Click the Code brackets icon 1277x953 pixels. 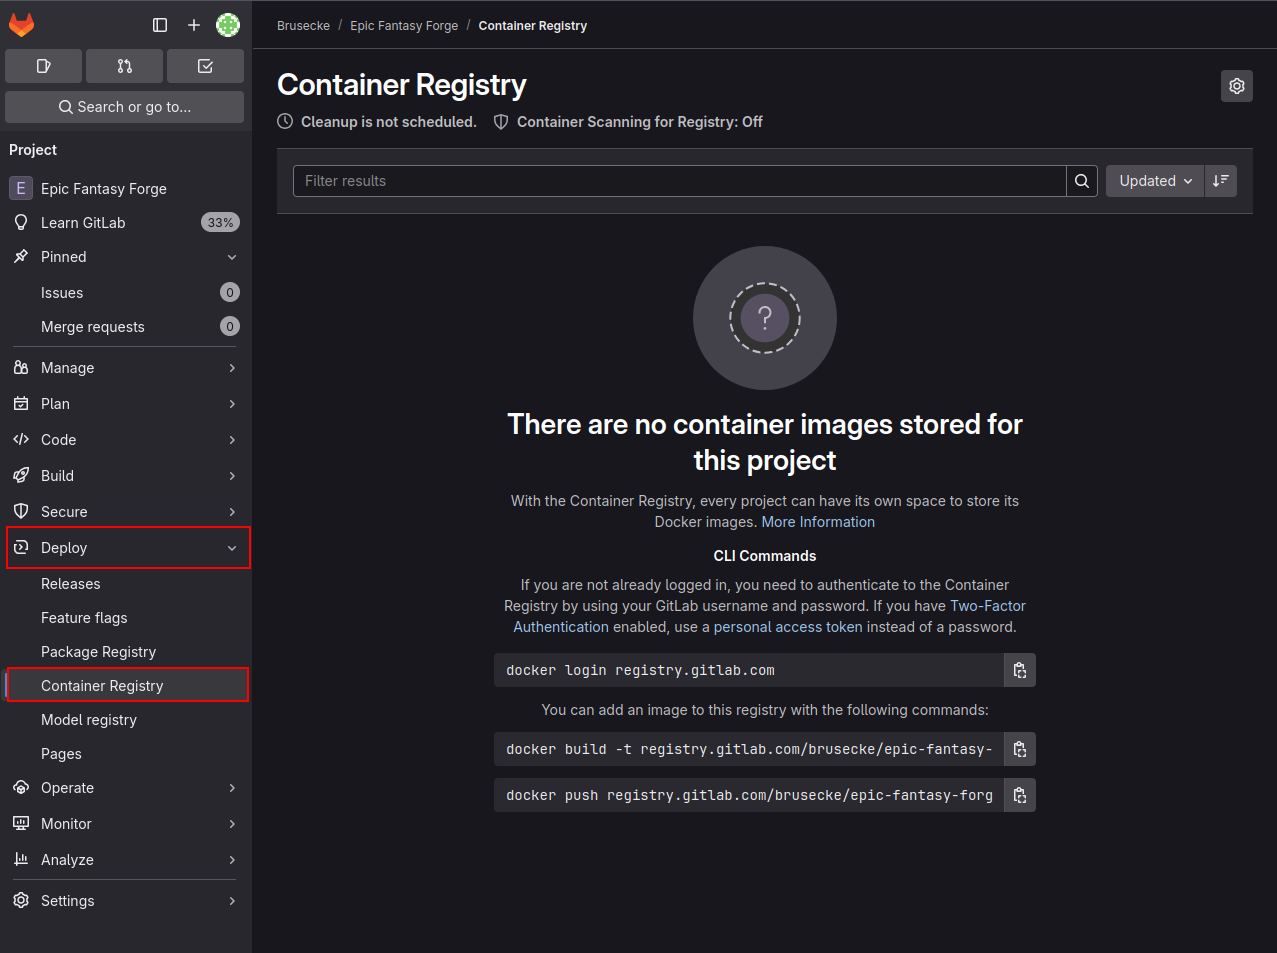click(21, 440)
